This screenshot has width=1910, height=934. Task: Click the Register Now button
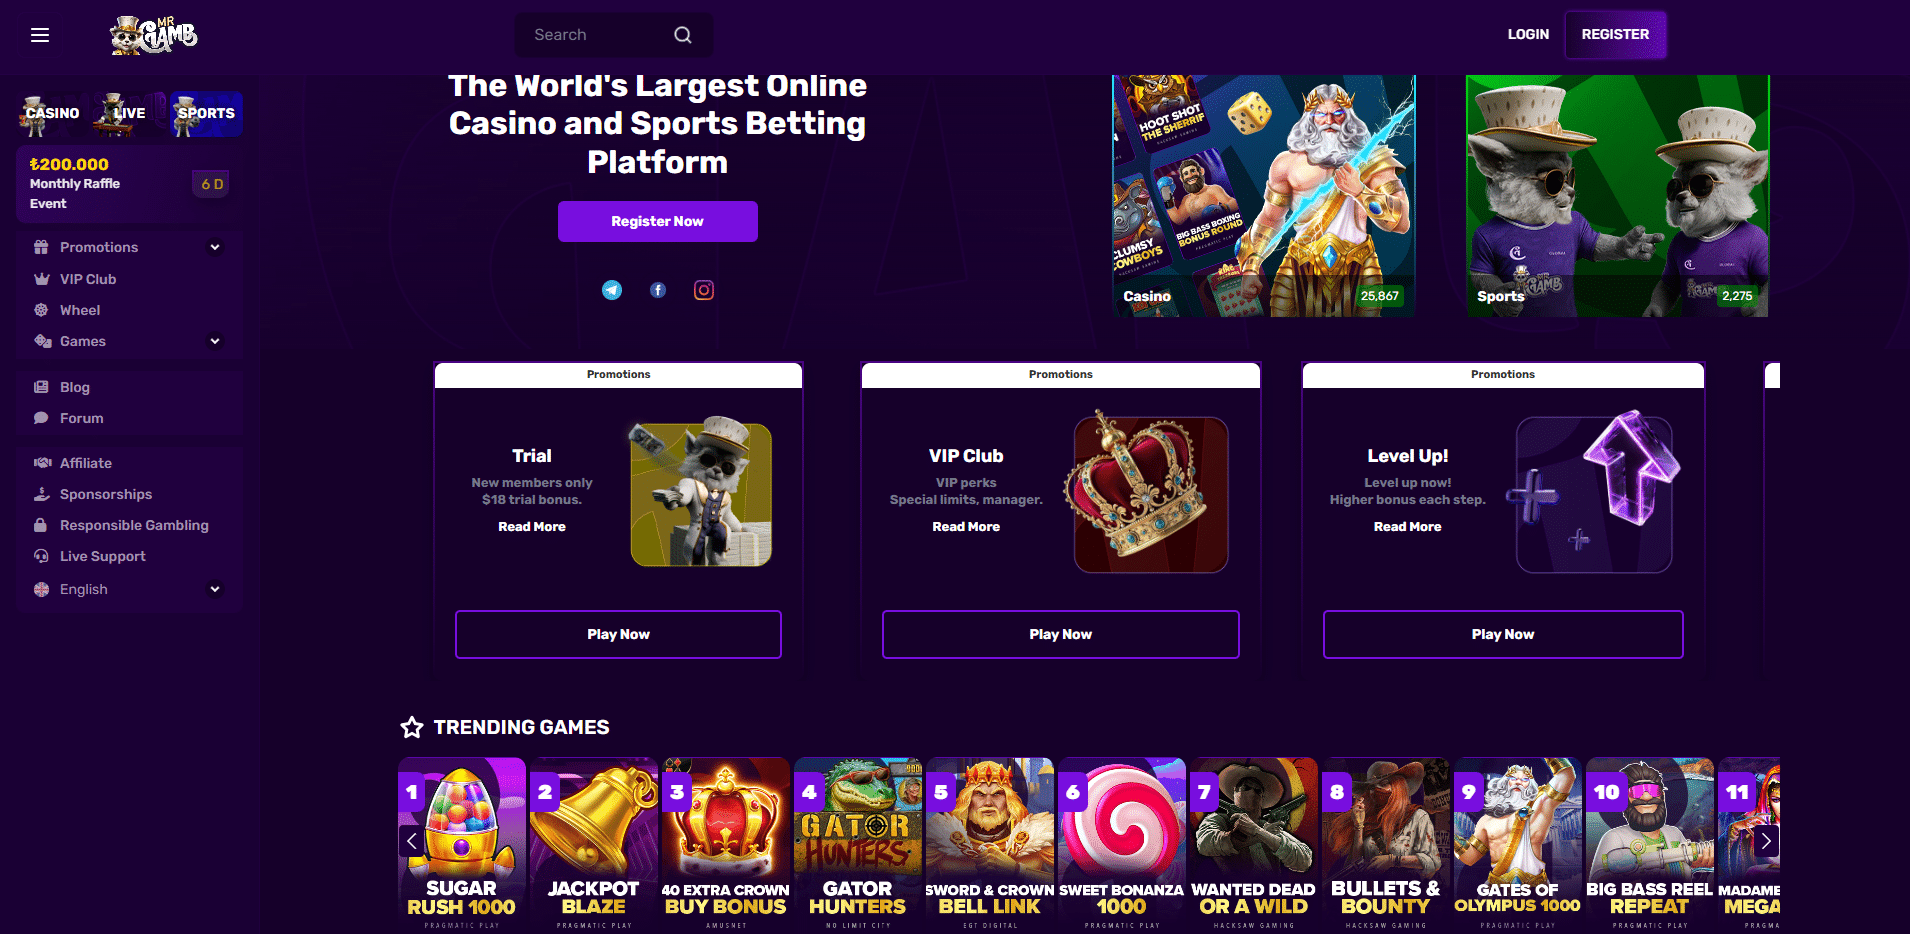(x=658, y=221)
